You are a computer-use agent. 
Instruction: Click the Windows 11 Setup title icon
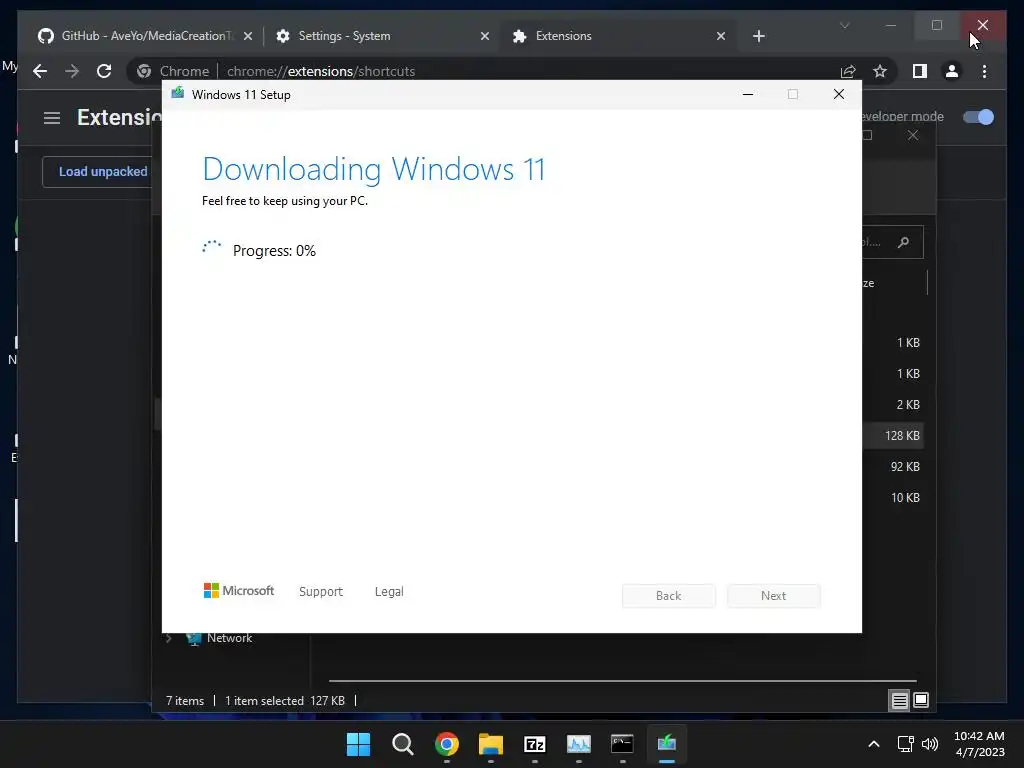(x=178, y=94)
